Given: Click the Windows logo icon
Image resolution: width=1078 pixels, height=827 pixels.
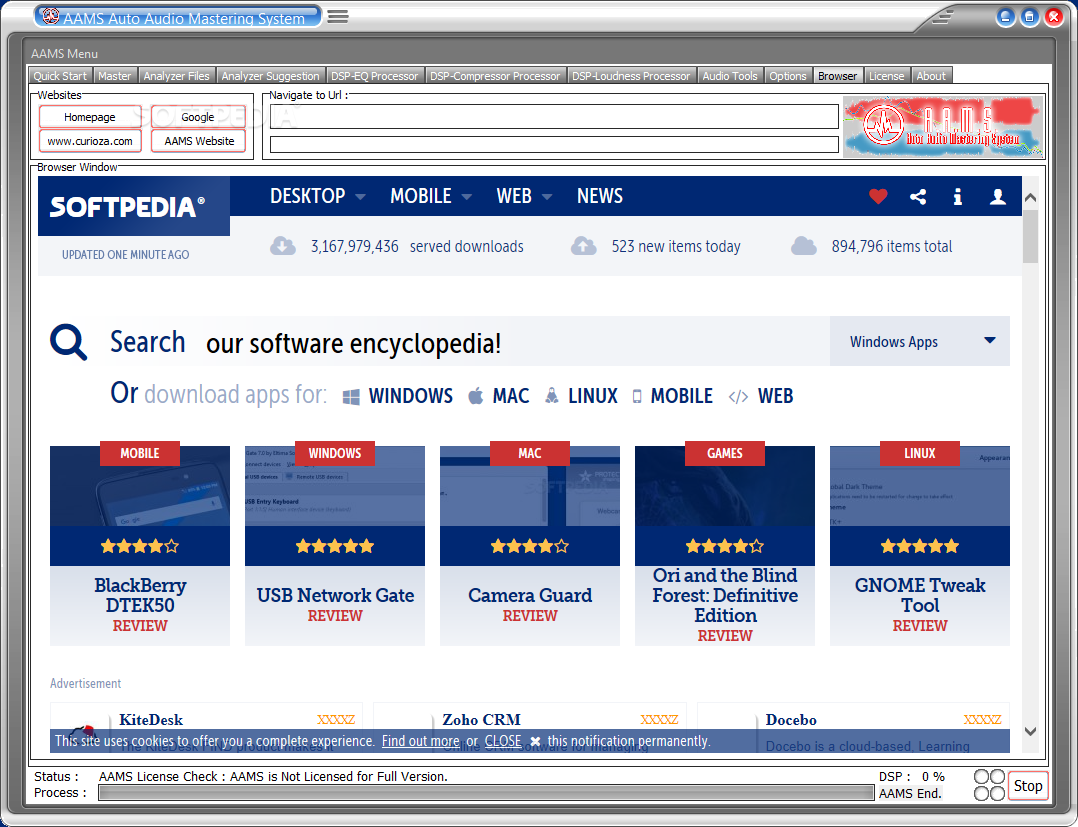Looking at the screenshot, I should [x=351, y=397].
